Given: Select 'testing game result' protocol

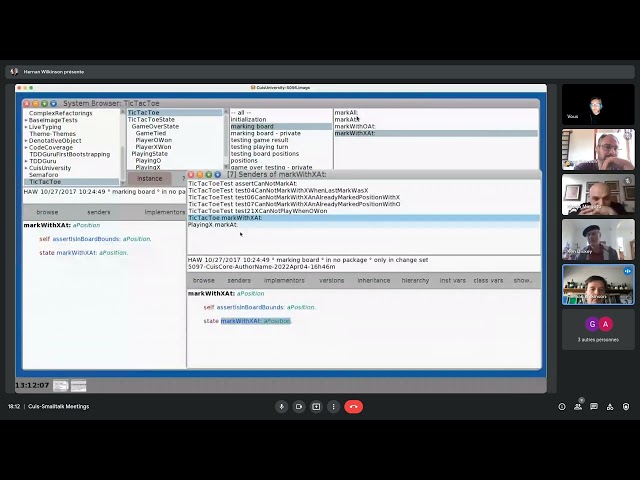Looking at the screenshot, I should 259,140.
